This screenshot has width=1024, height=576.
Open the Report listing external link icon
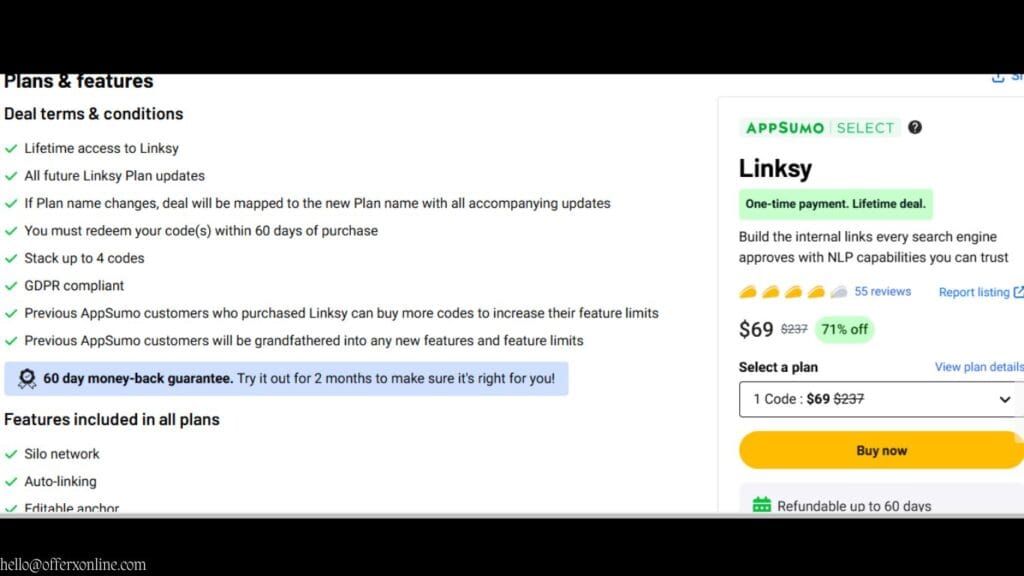pyautogui.click(x=1019, y=292)
